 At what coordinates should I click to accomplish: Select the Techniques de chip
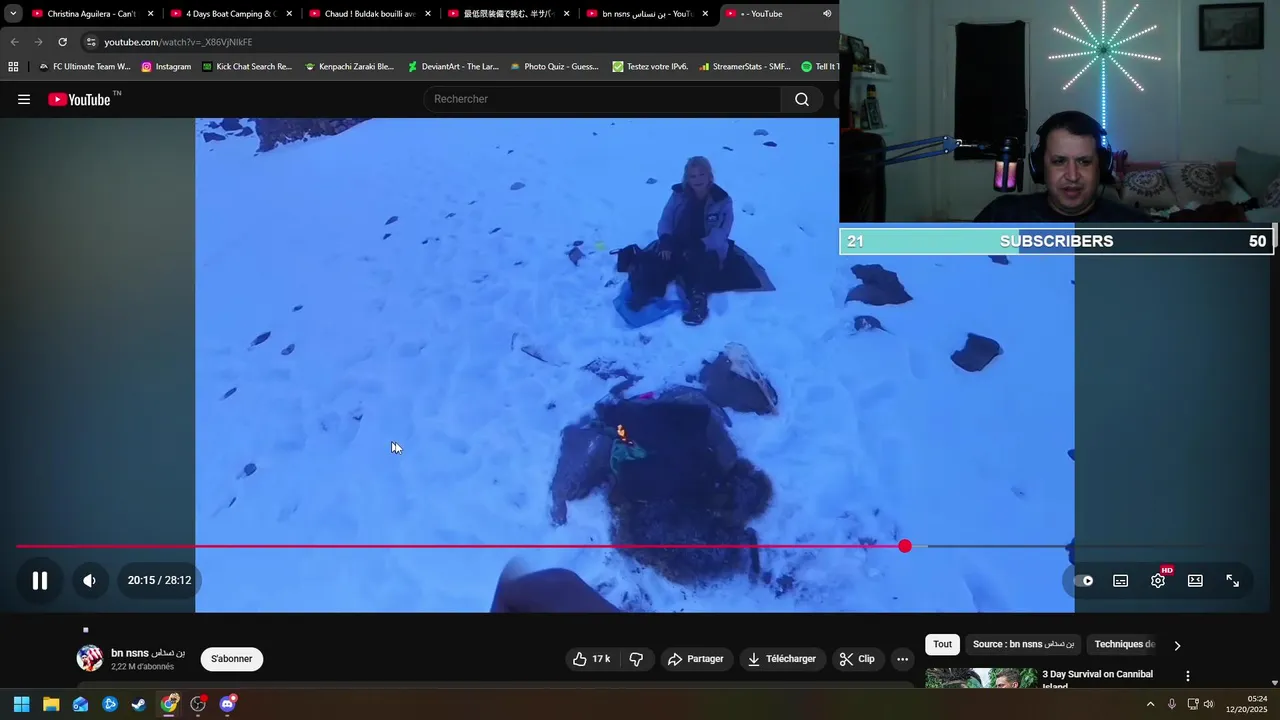coord(1125,645)
